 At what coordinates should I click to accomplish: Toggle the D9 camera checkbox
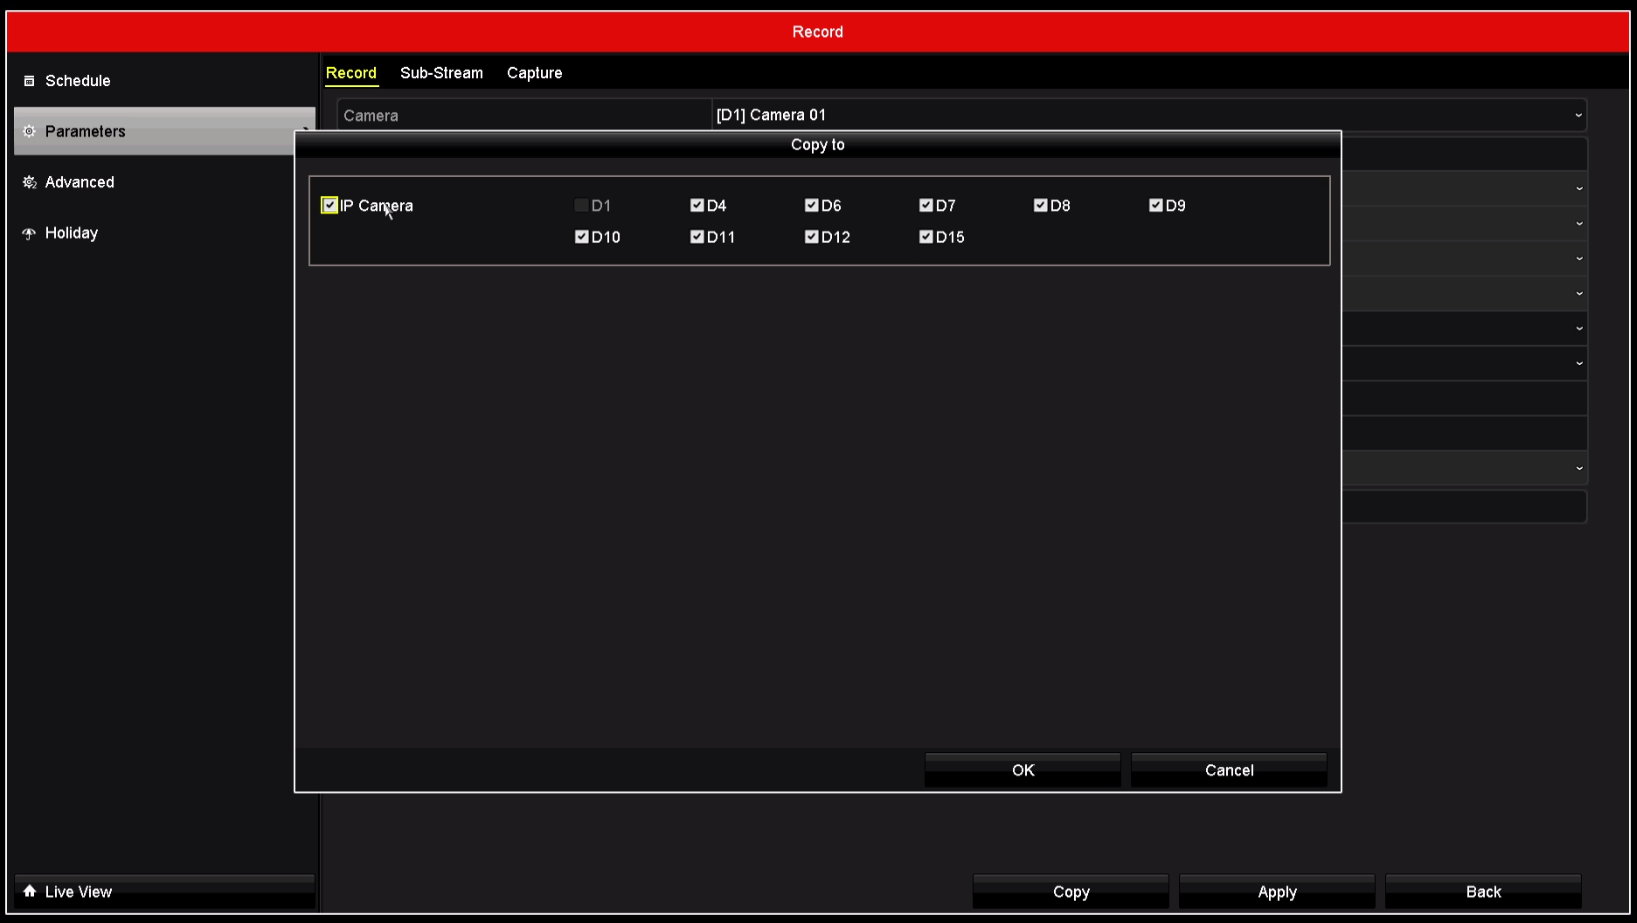pos(1156,205)
